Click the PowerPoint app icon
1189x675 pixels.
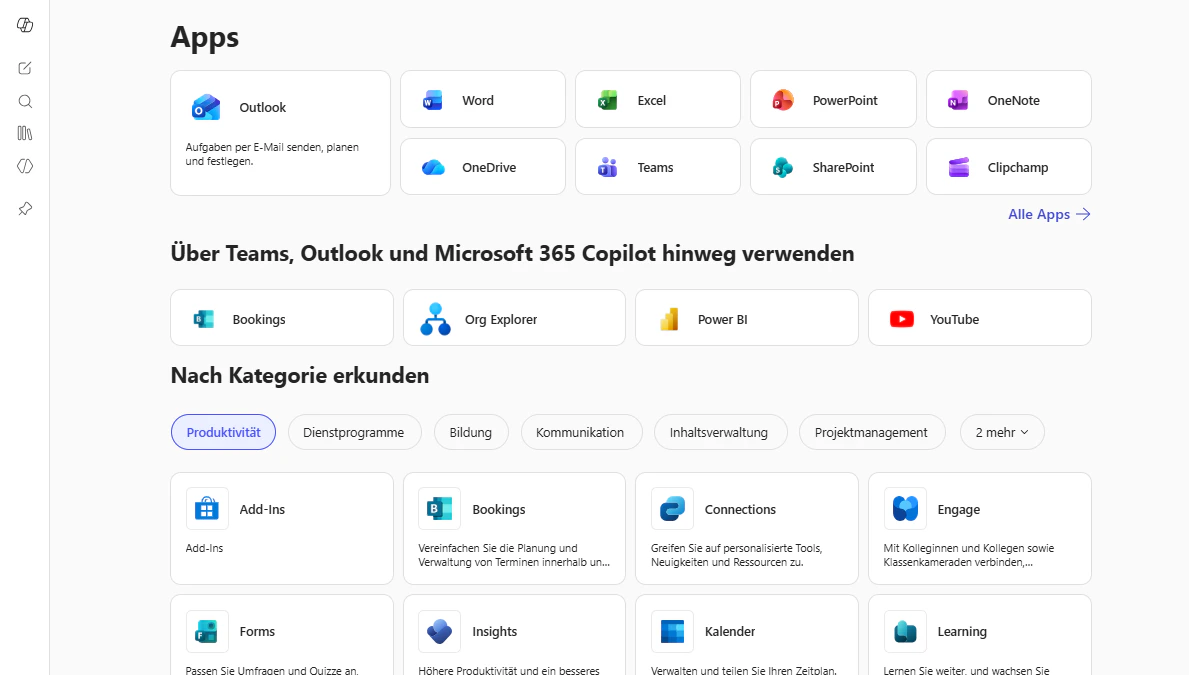click(x=783, y=100)
